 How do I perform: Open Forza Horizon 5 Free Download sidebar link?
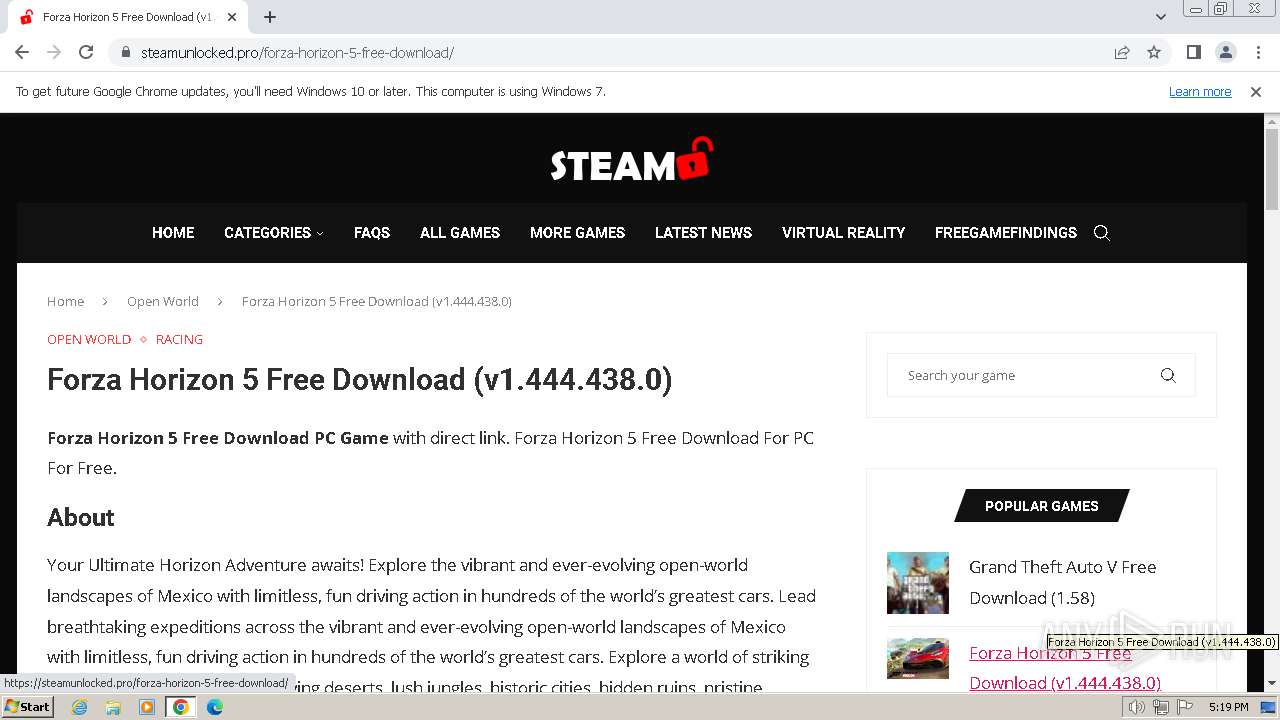coord(1065,668)
